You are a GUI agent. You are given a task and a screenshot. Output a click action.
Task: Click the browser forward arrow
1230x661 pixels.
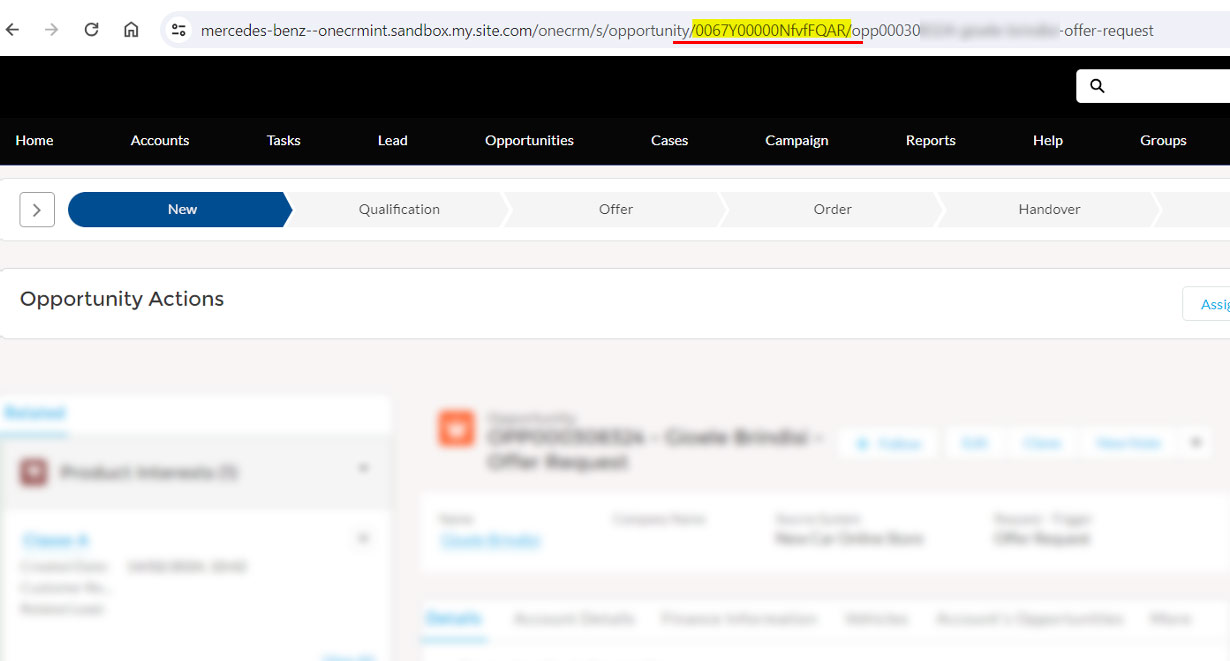click(x=52, y=30)
